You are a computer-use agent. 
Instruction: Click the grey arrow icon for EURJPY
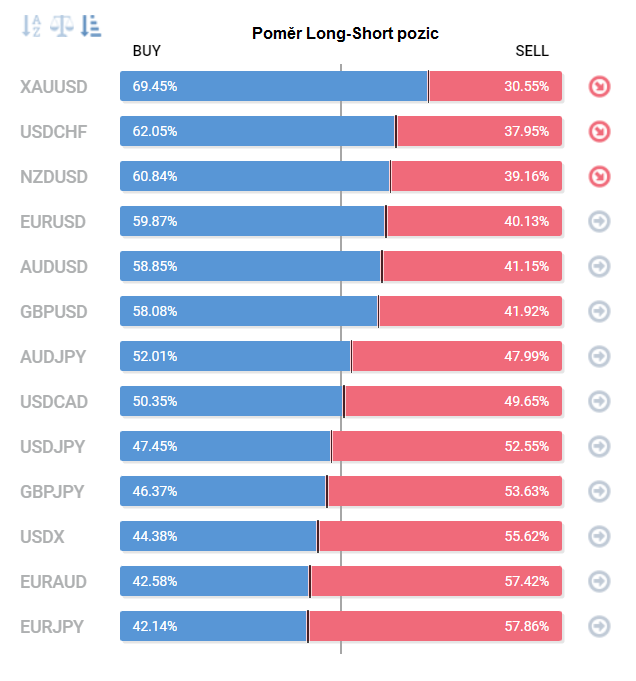pyautogui.click(x=599, y=626)
